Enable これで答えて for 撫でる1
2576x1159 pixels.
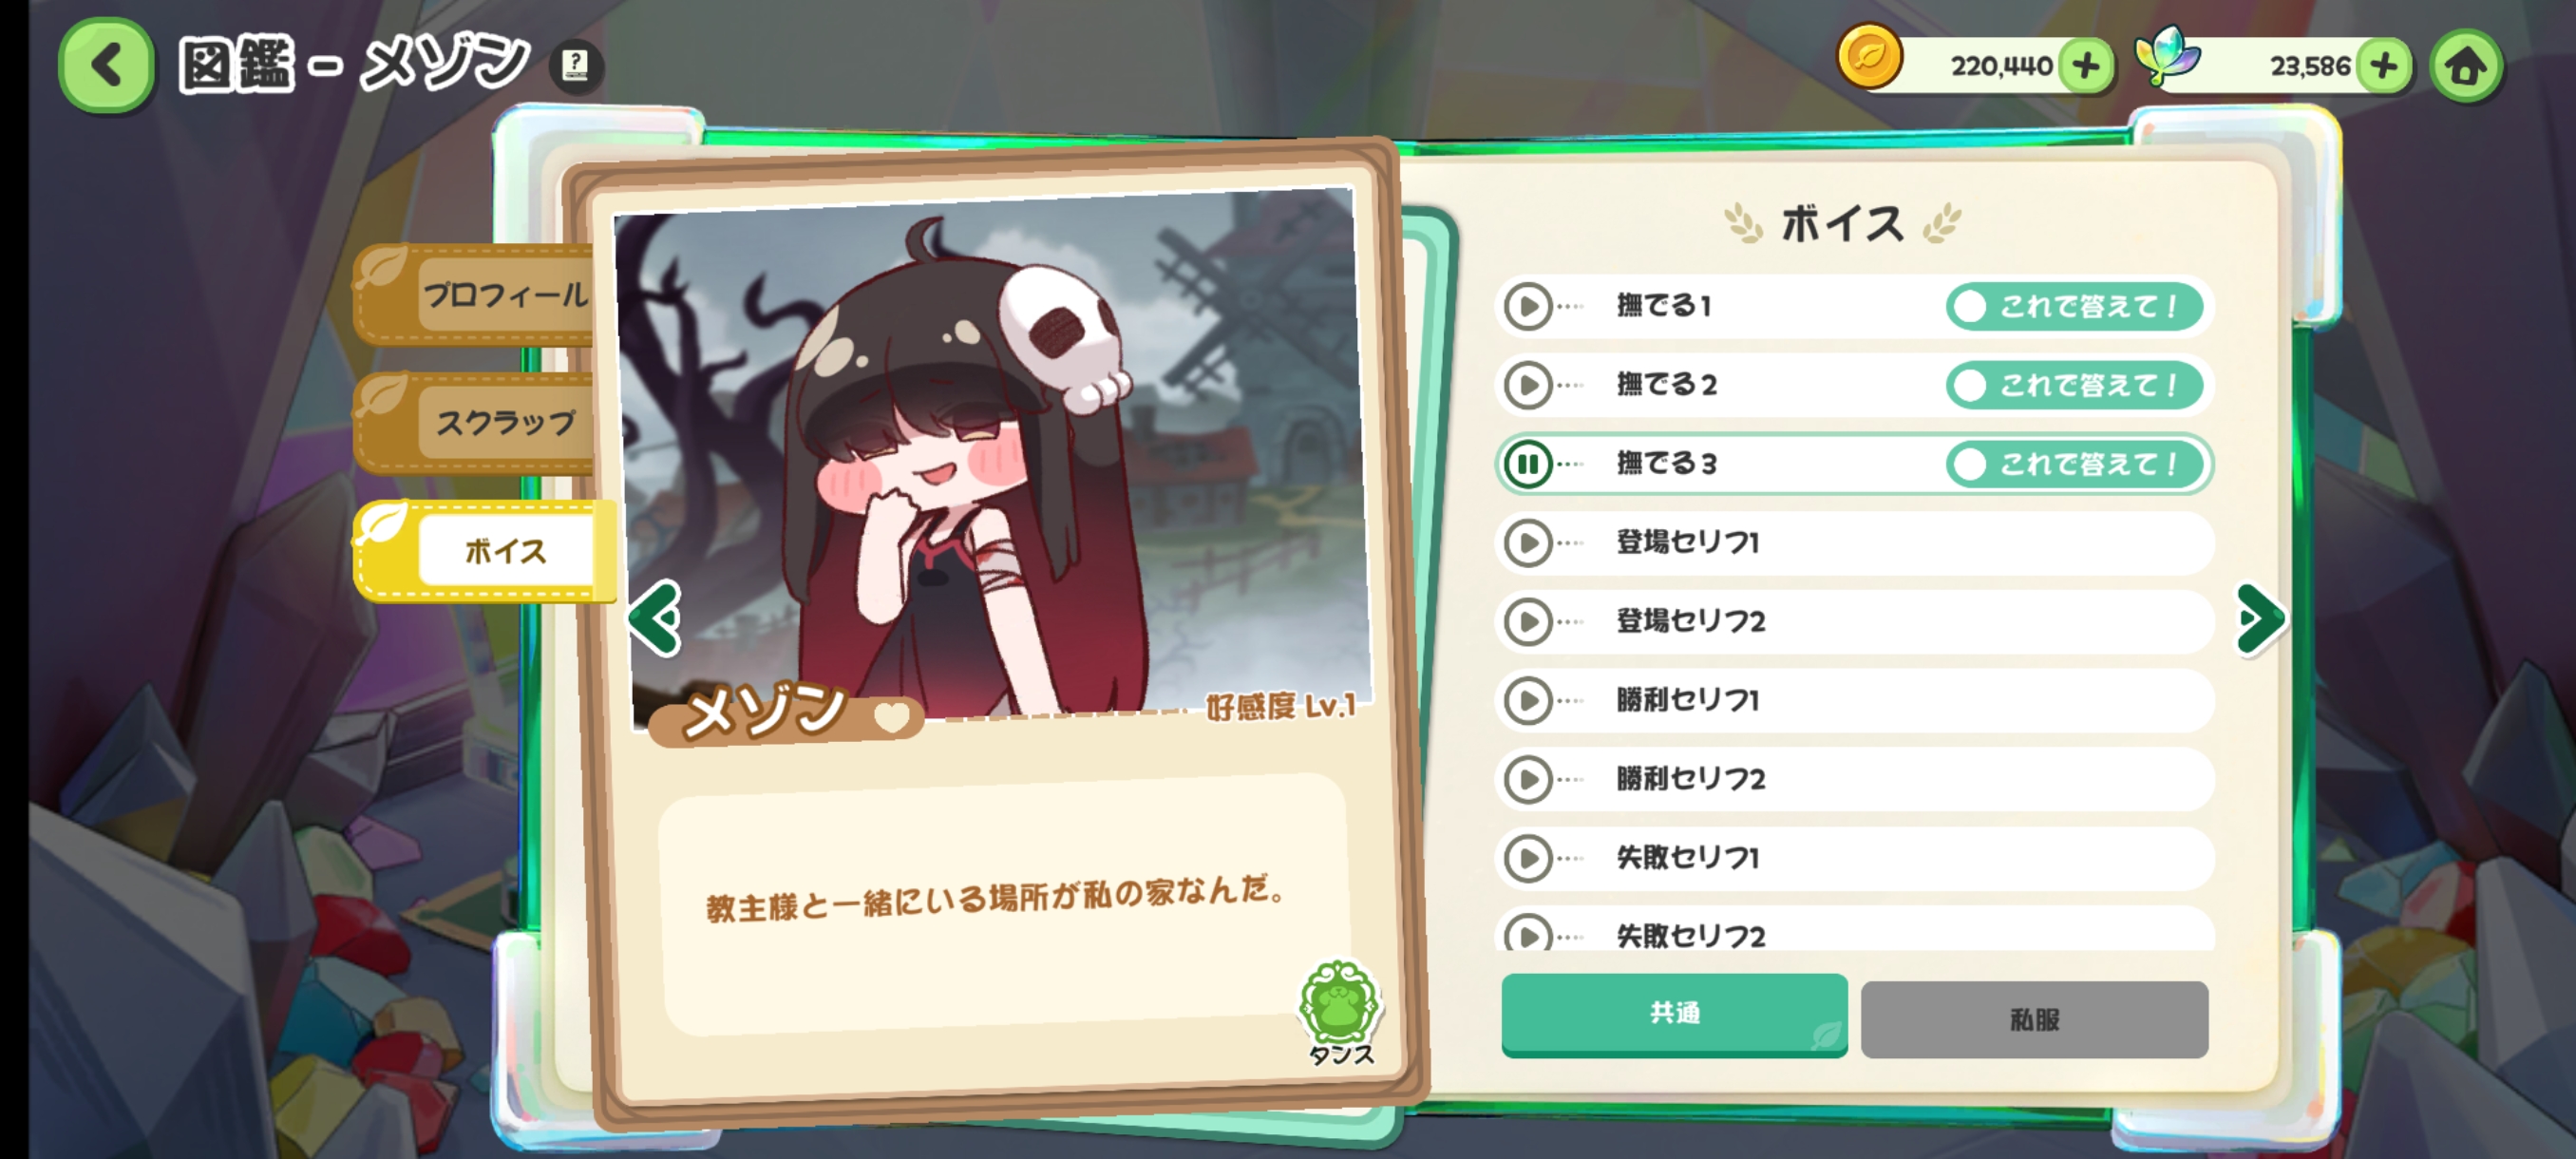click(x=2074, y=306)
